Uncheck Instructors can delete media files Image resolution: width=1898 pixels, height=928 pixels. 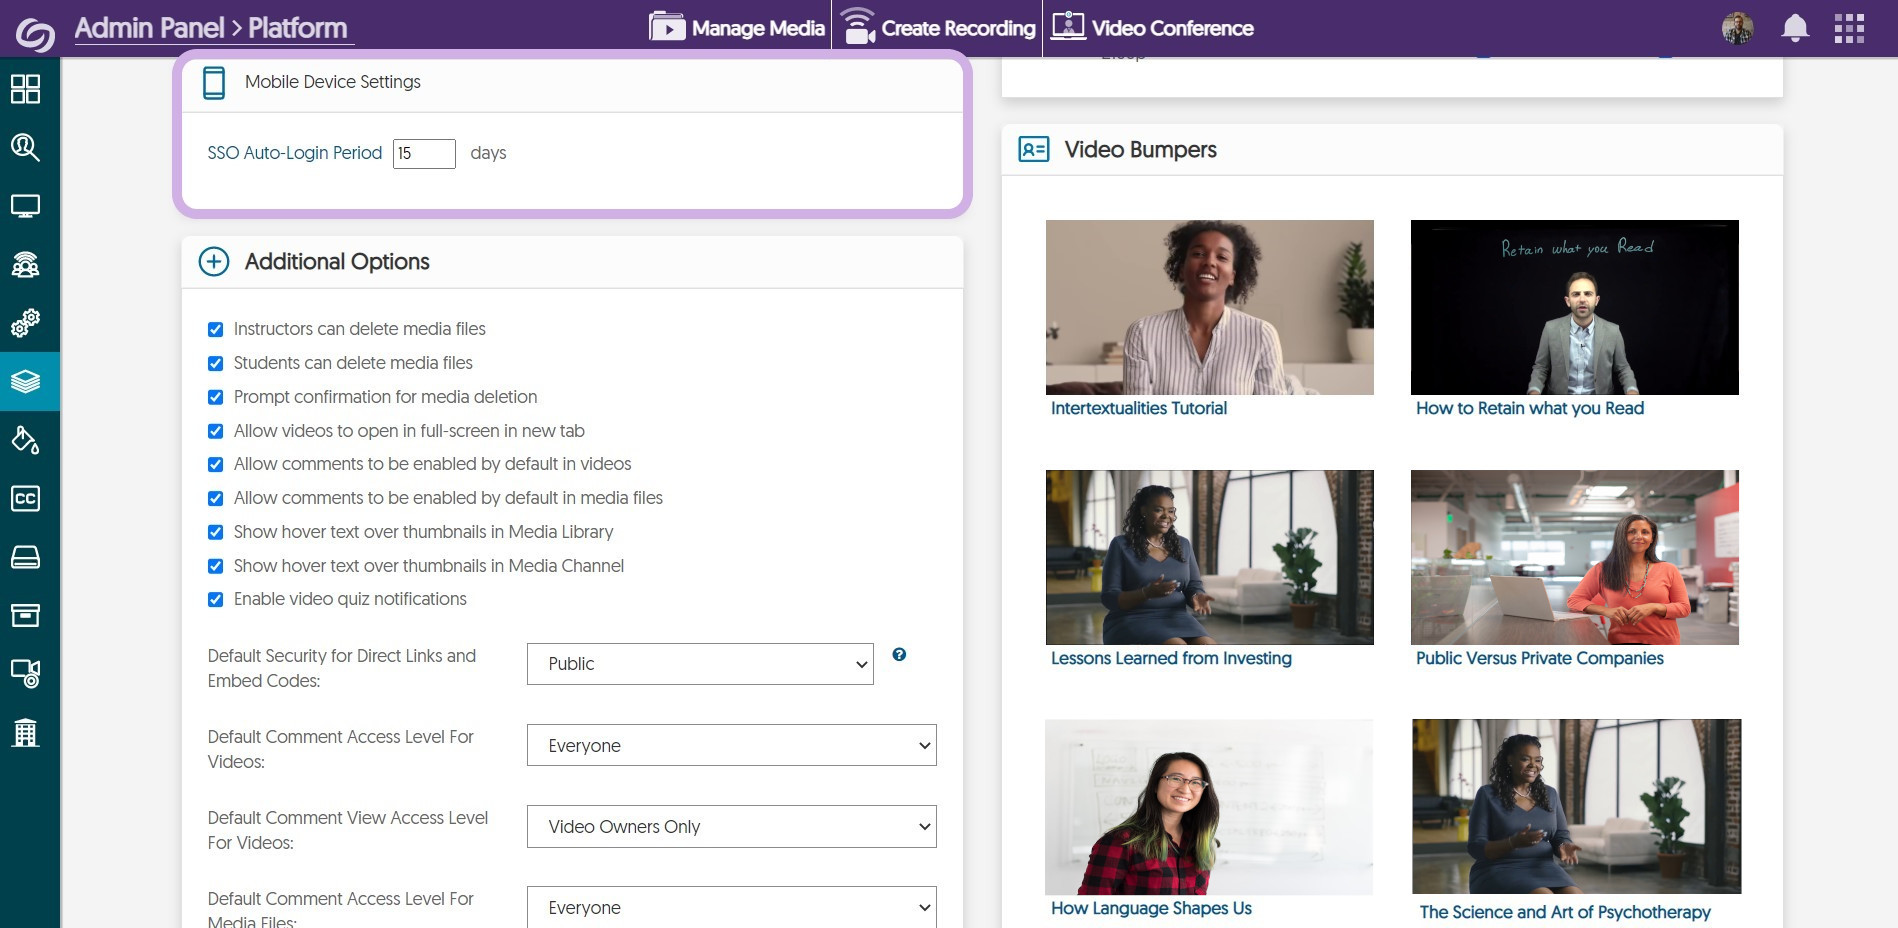coord(215,330)
